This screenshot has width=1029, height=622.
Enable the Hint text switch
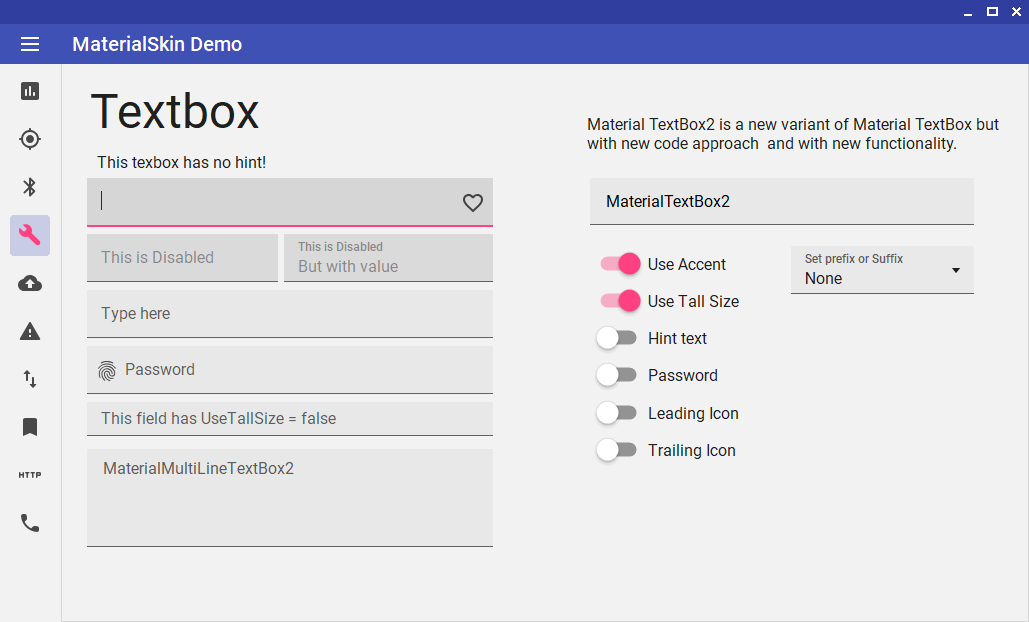(616, 338)
